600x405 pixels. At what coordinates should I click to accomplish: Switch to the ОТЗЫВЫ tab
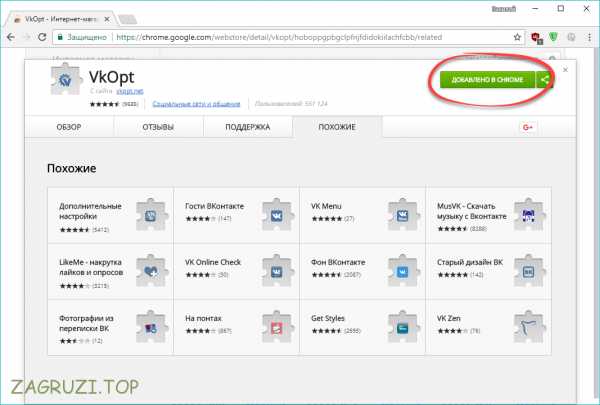(x=158, y=127)
